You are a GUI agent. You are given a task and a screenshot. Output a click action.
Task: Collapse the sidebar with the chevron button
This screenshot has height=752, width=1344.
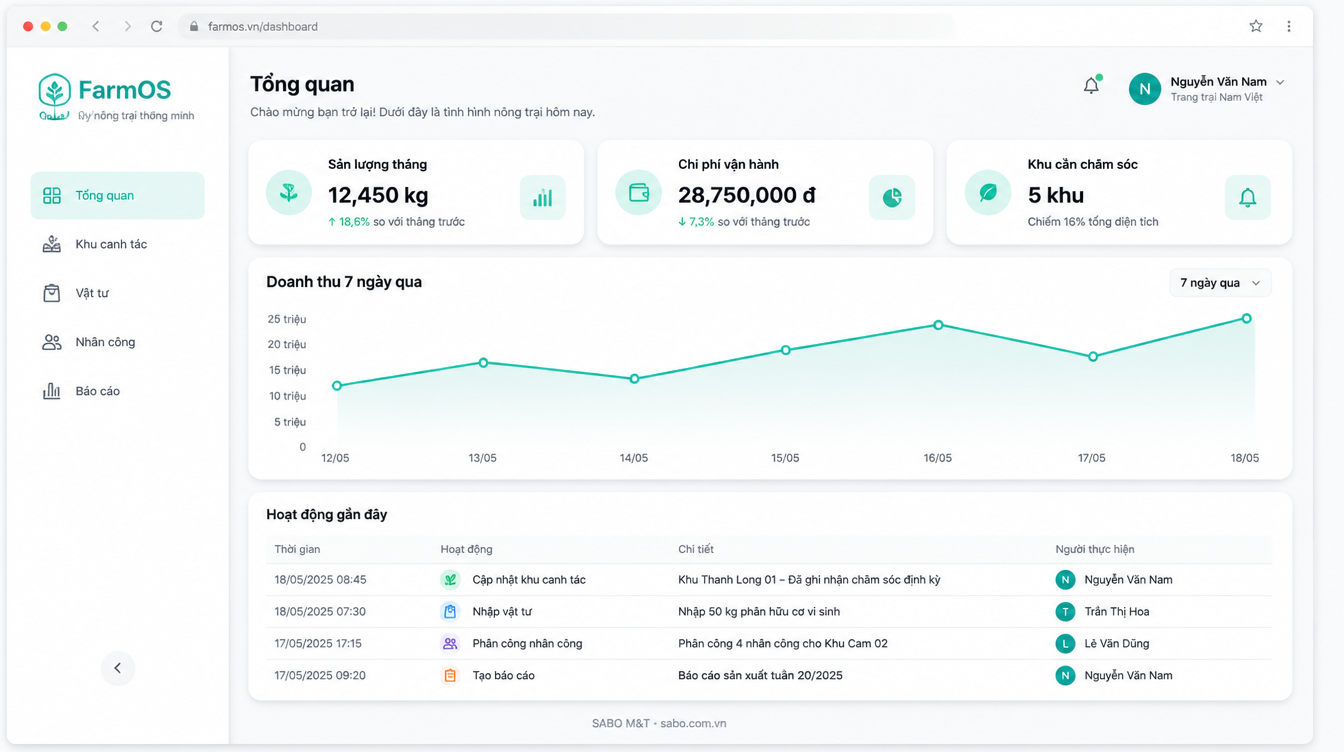118,668
